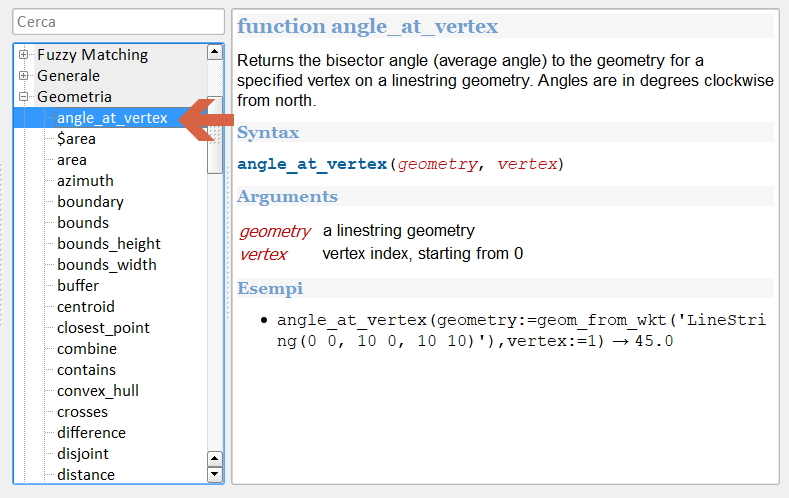Select the $area function
Viewport: 789px width, 498px height.
click(x=76, y=139)
